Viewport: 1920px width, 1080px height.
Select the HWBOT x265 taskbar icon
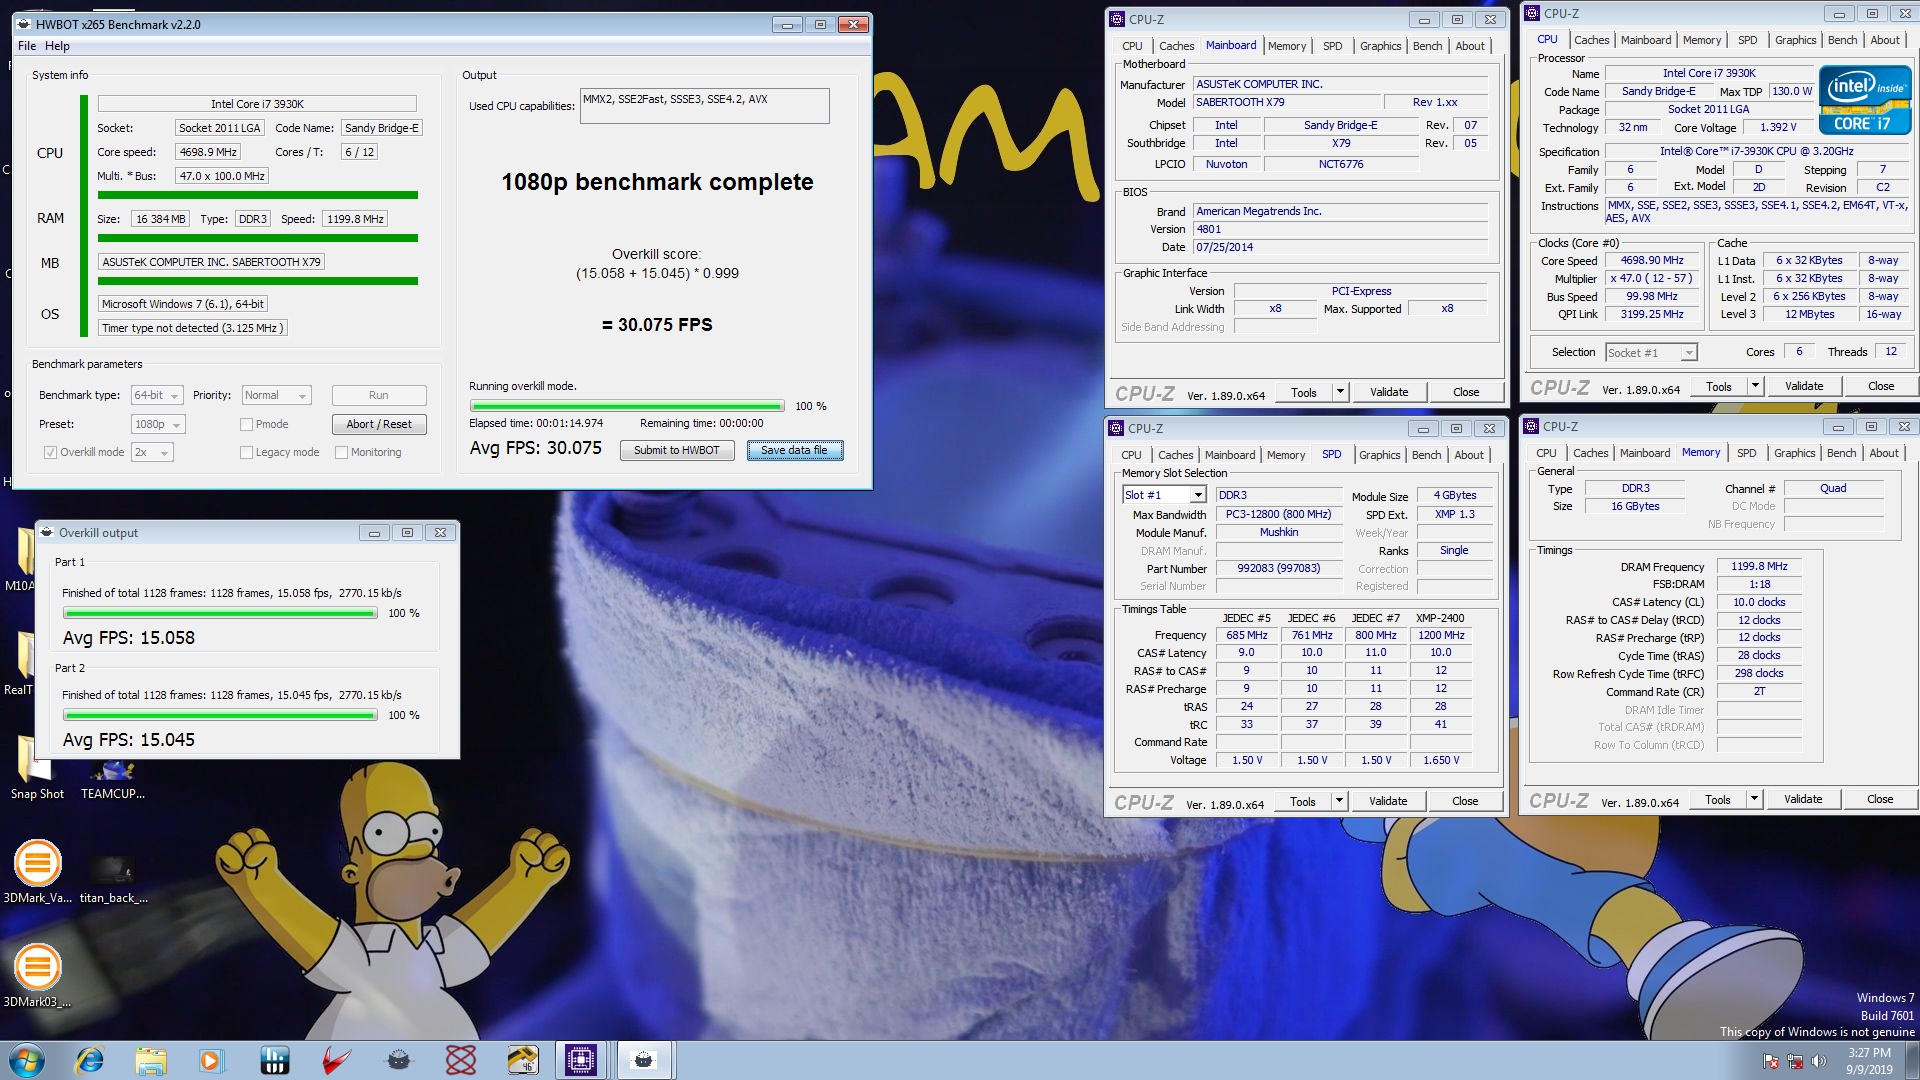point(644,1060)
